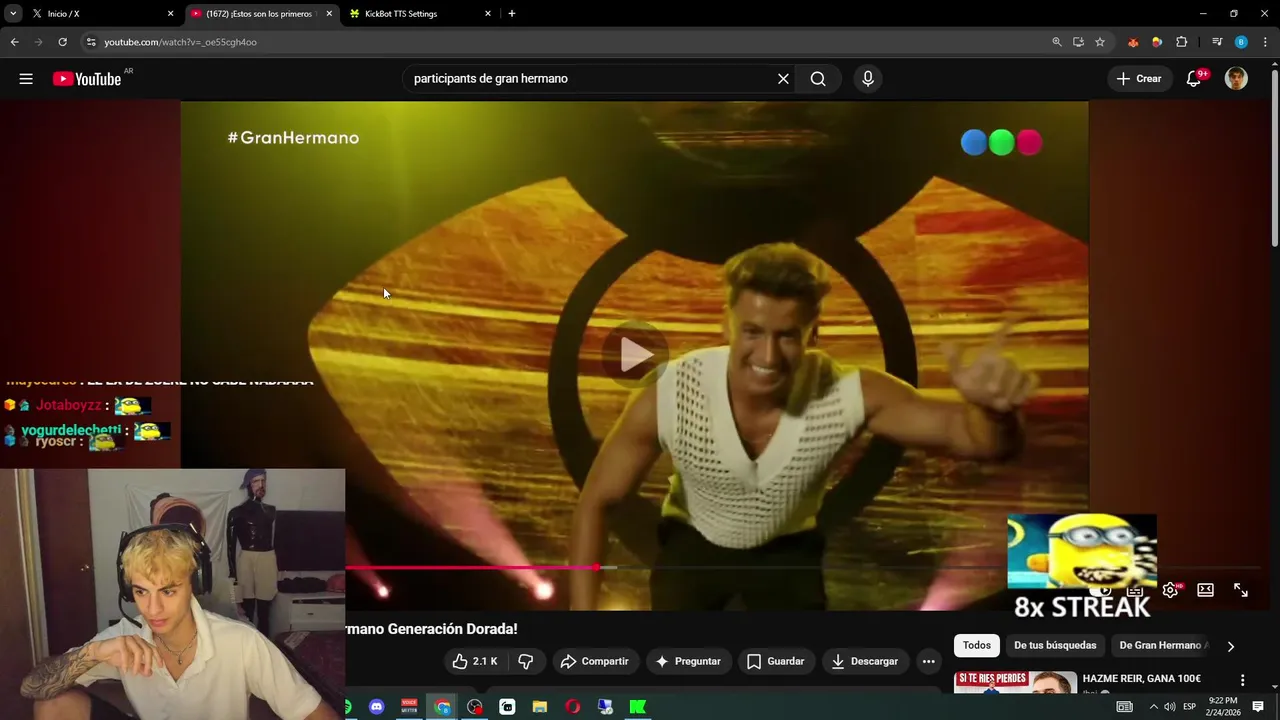Open HAZME REIR video thumbnail
Screen dimensions: 1280x720
pos(1015,682)
